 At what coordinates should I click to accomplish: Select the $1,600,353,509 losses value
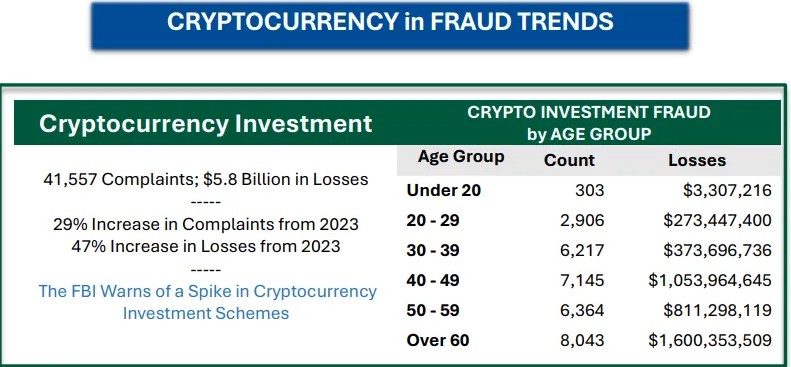[x=710, y=340]
